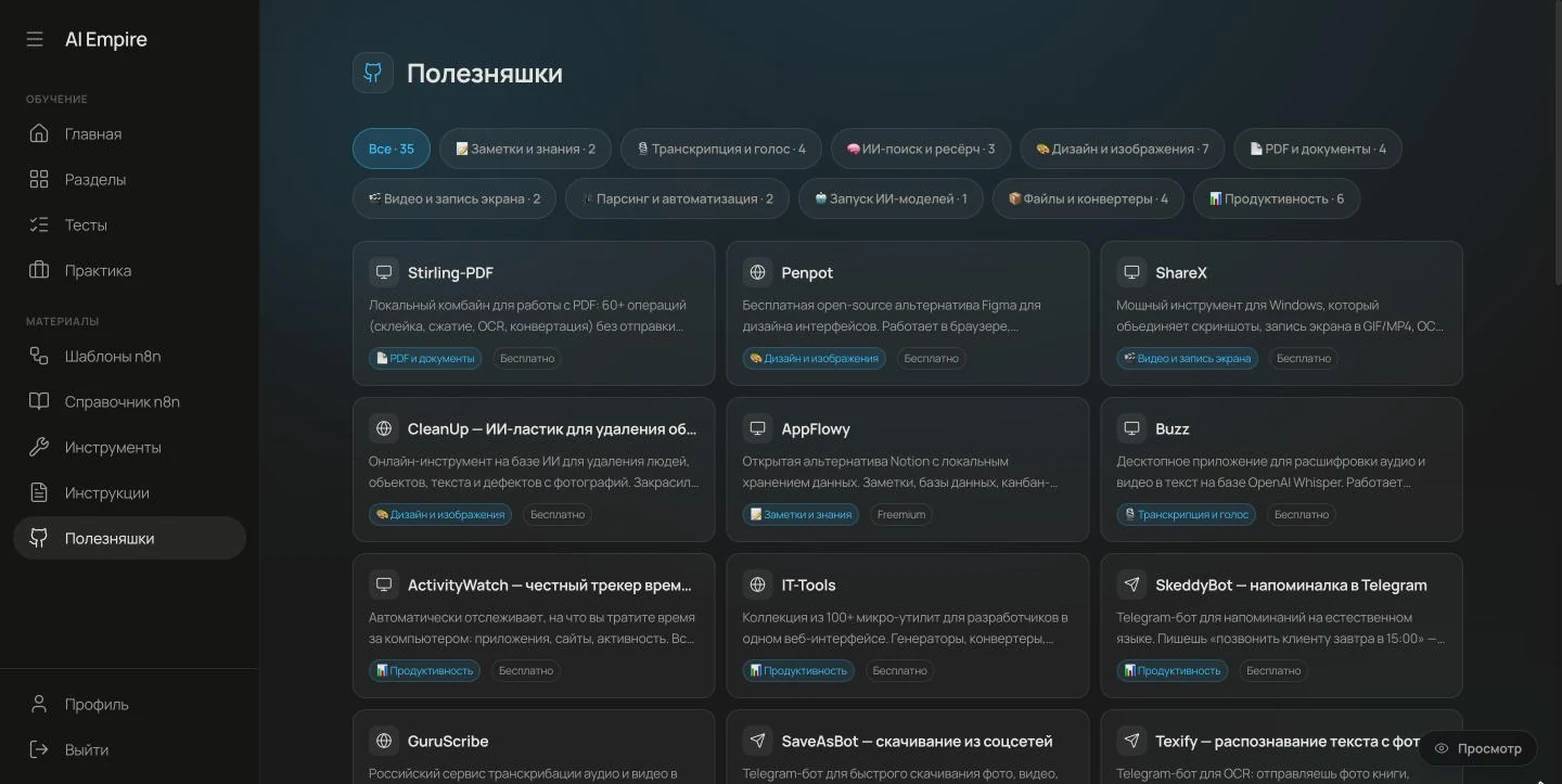1562x784 pixels.
Task: Filter by ИИ-поиск и ресёрч · 3
Action: [921, 149]
